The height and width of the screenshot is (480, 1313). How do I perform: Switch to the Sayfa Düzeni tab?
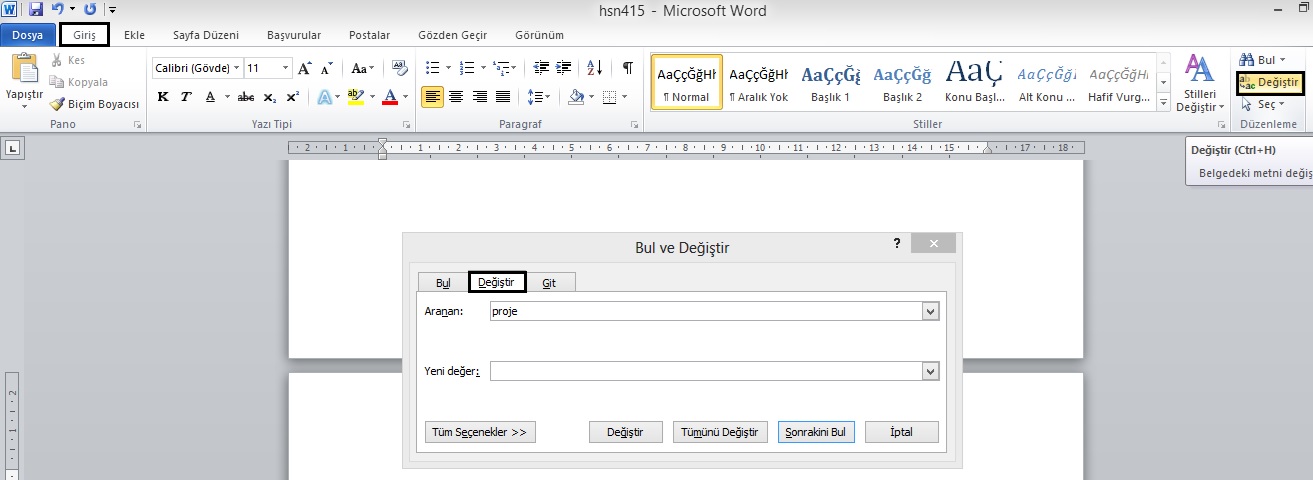(206, 35)
